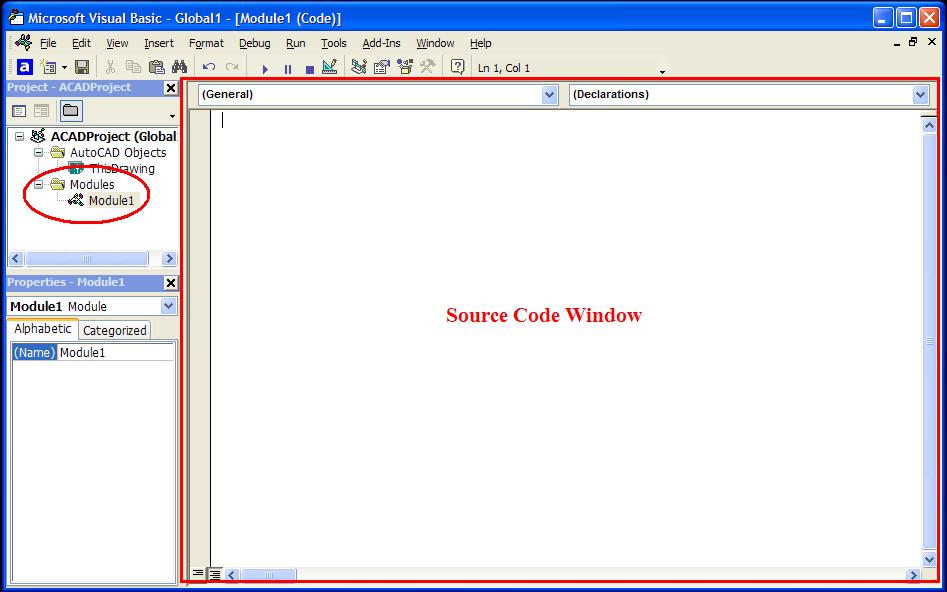
Task: Toggle Folders view in Project Explorer
Action: [71, 111]
